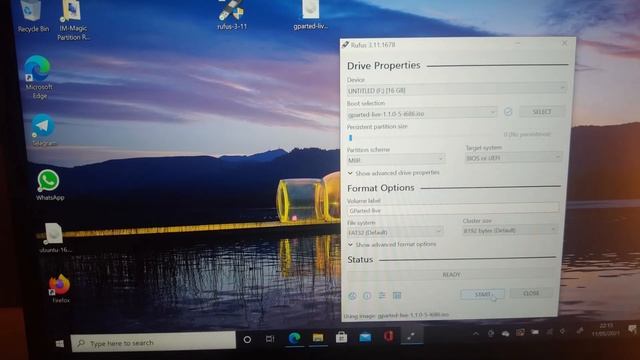Open Windows Start menu
The height and width of the screenshot is (360, 640).
click(x=60, y=344)
